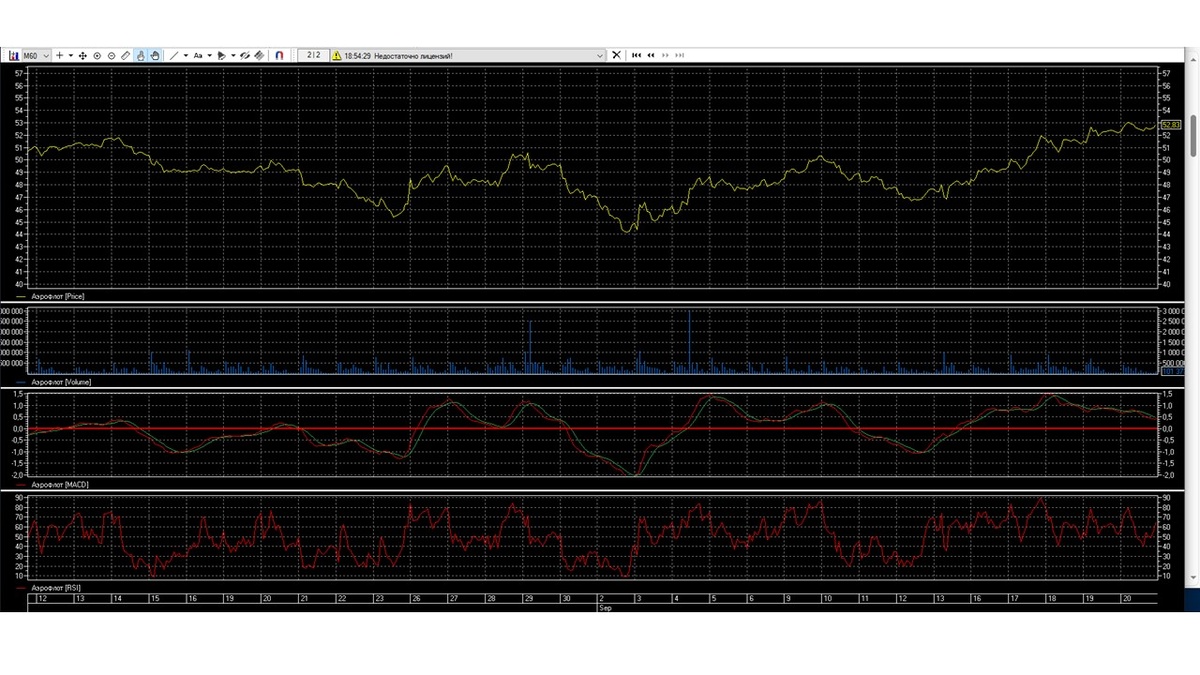Click the Аэрофлот [MACD] legend label
This screenshot has width=1200, height=675.
tap(59, 483)
